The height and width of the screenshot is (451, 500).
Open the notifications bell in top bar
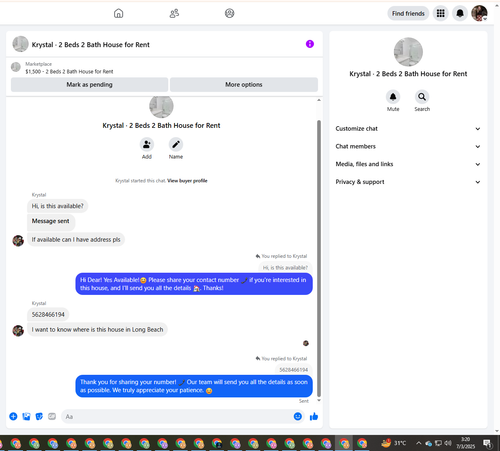[460, 13]
